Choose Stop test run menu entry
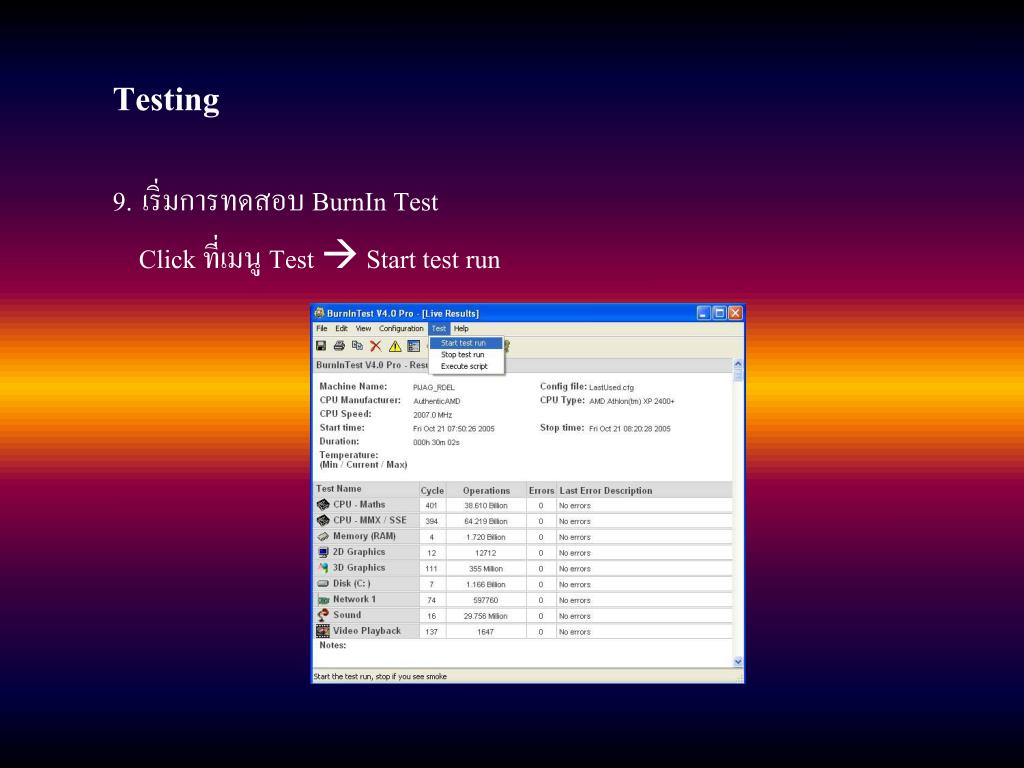1024x768 pixels. [x=463, y=355]
